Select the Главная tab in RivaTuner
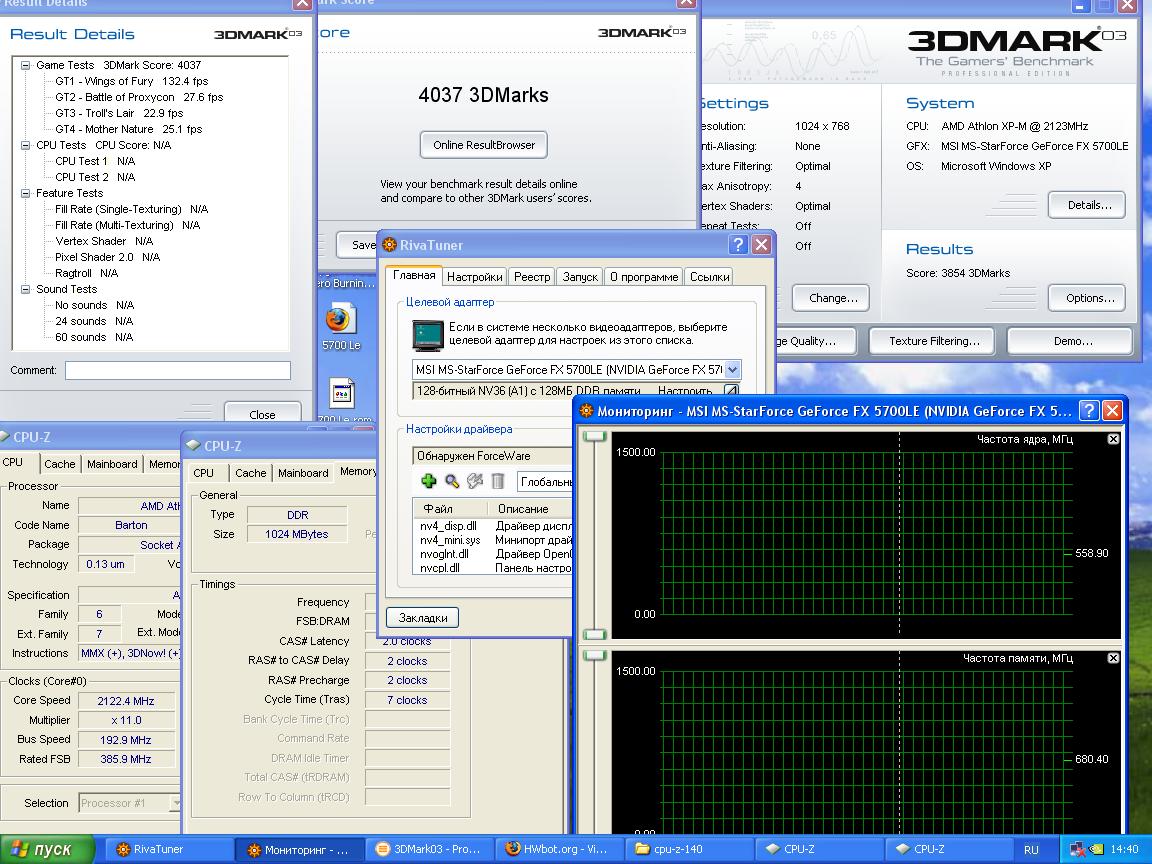 point(414,276)
